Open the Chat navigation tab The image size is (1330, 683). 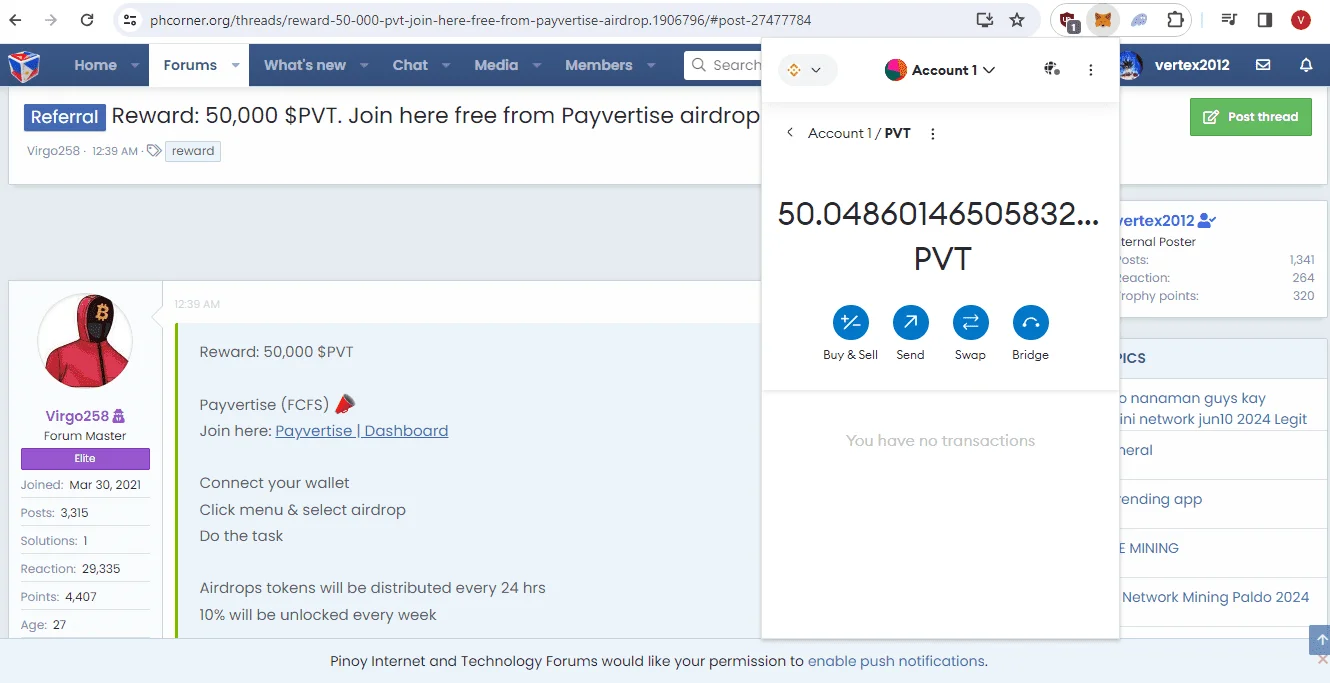(x=410, y=65)
